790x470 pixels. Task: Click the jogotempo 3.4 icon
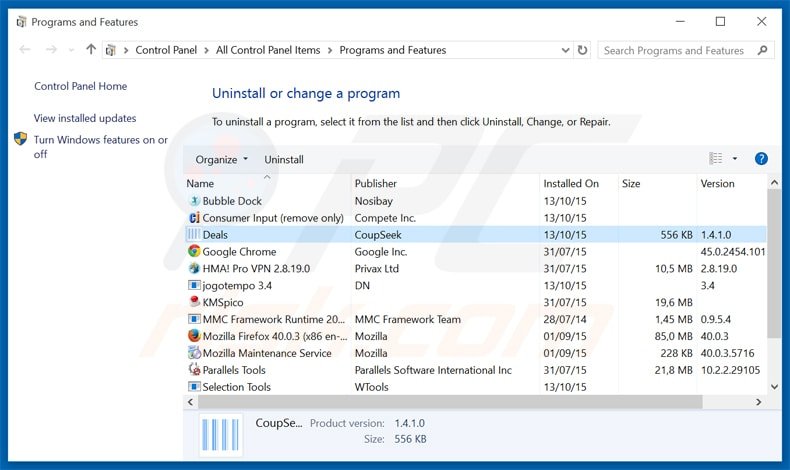click(x=194, y=285)
